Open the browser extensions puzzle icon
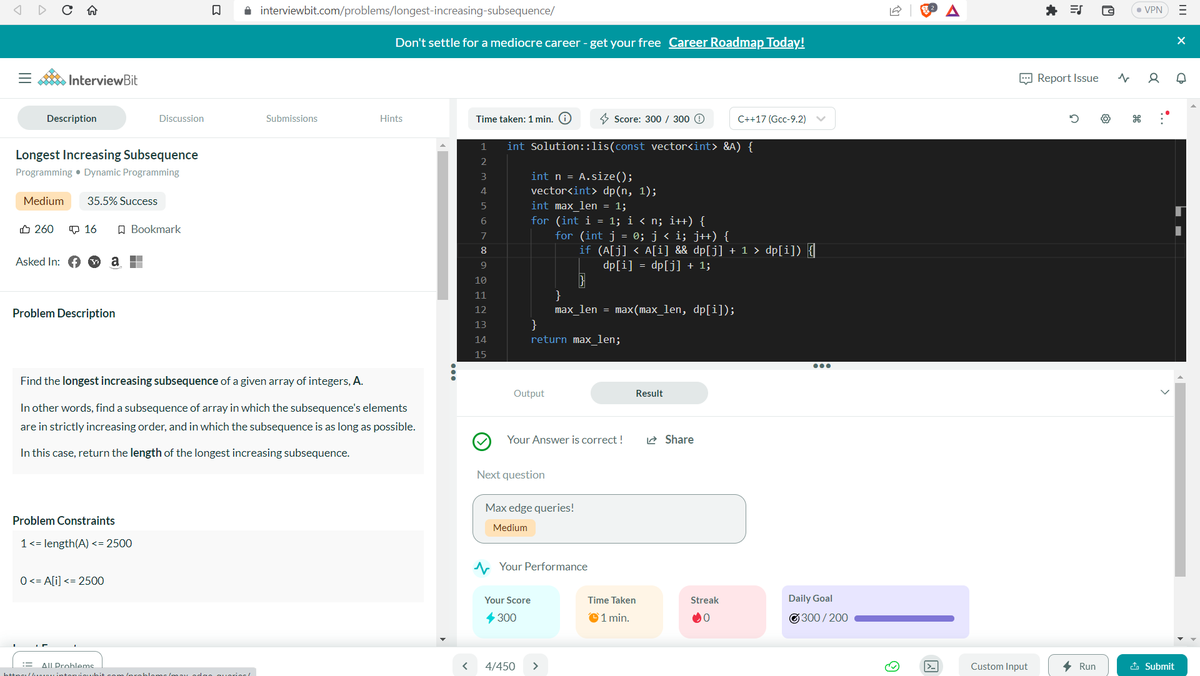This screenshot has width=1200, height=676. click(x=1053, y=10)
